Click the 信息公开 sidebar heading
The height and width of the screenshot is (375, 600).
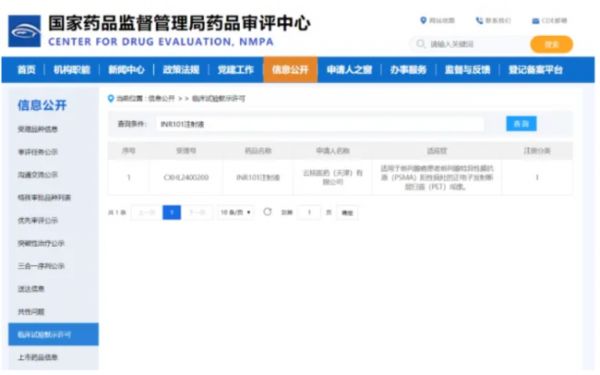point(42,105)
